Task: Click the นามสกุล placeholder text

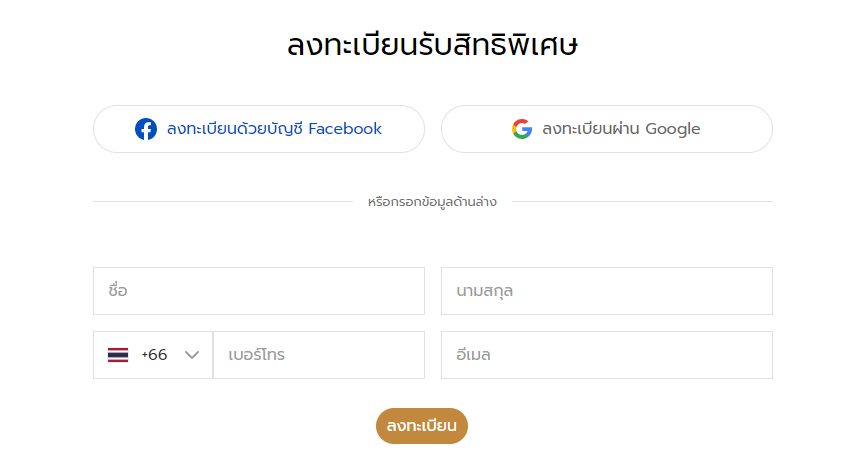Action: 485,291
